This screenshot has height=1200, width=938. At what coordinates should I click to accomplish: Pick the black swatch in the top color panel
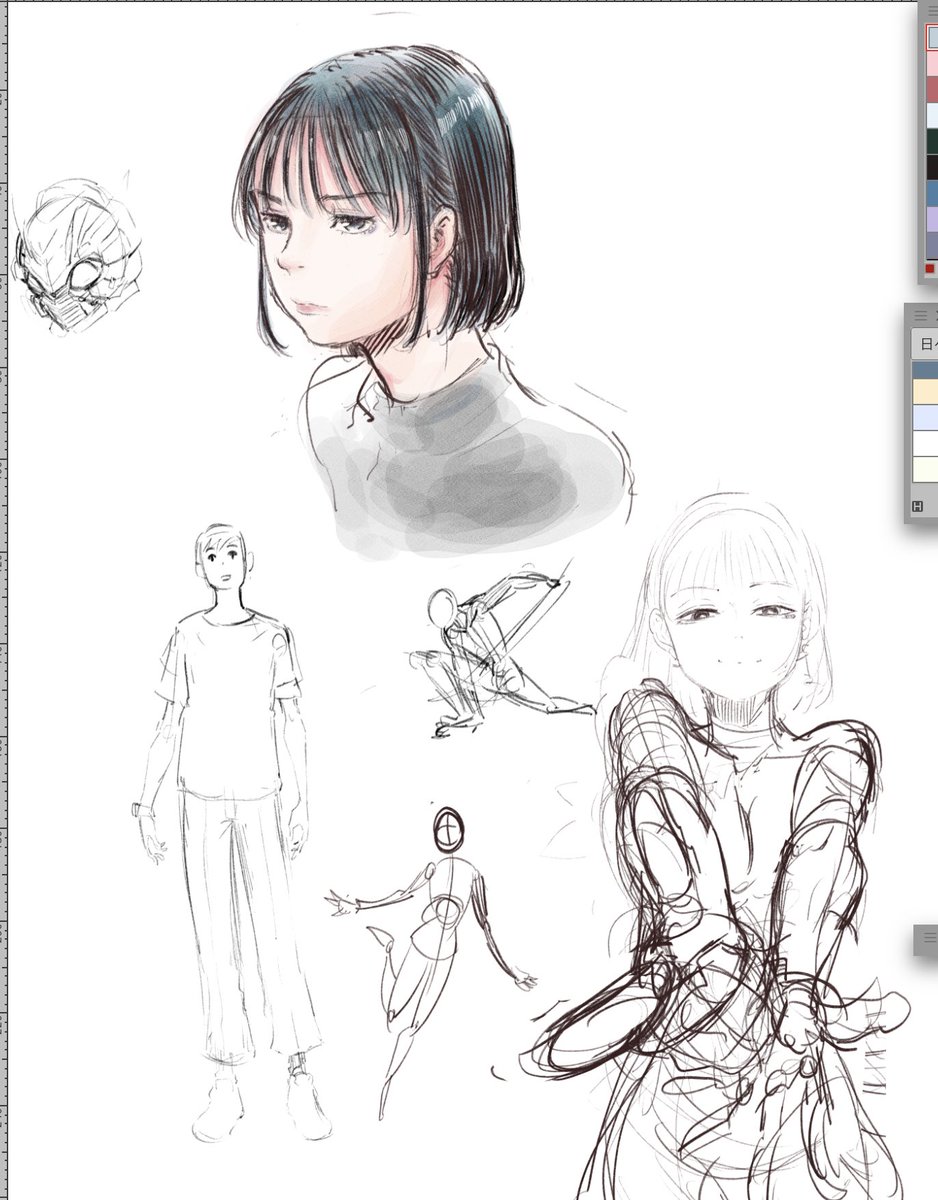point(933,167)
